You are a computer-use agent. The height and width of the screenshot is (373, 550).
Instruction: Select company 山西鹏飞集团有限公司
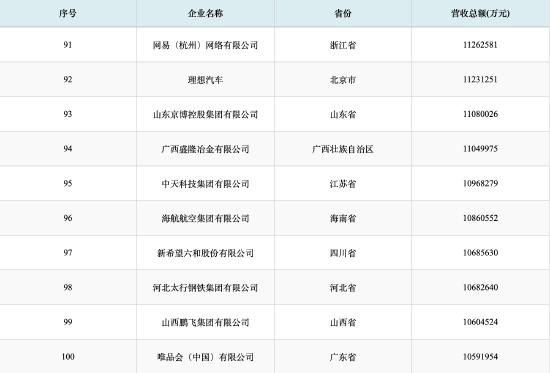pyautogui.click(x=205, y=322)
